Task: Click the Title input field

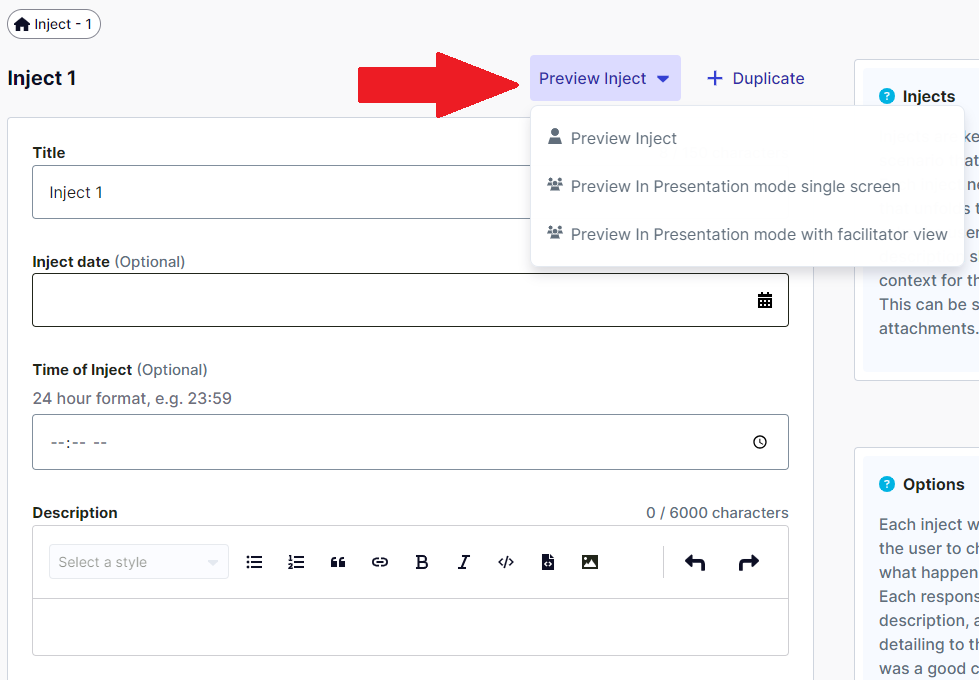Action: tap(280, 192)
